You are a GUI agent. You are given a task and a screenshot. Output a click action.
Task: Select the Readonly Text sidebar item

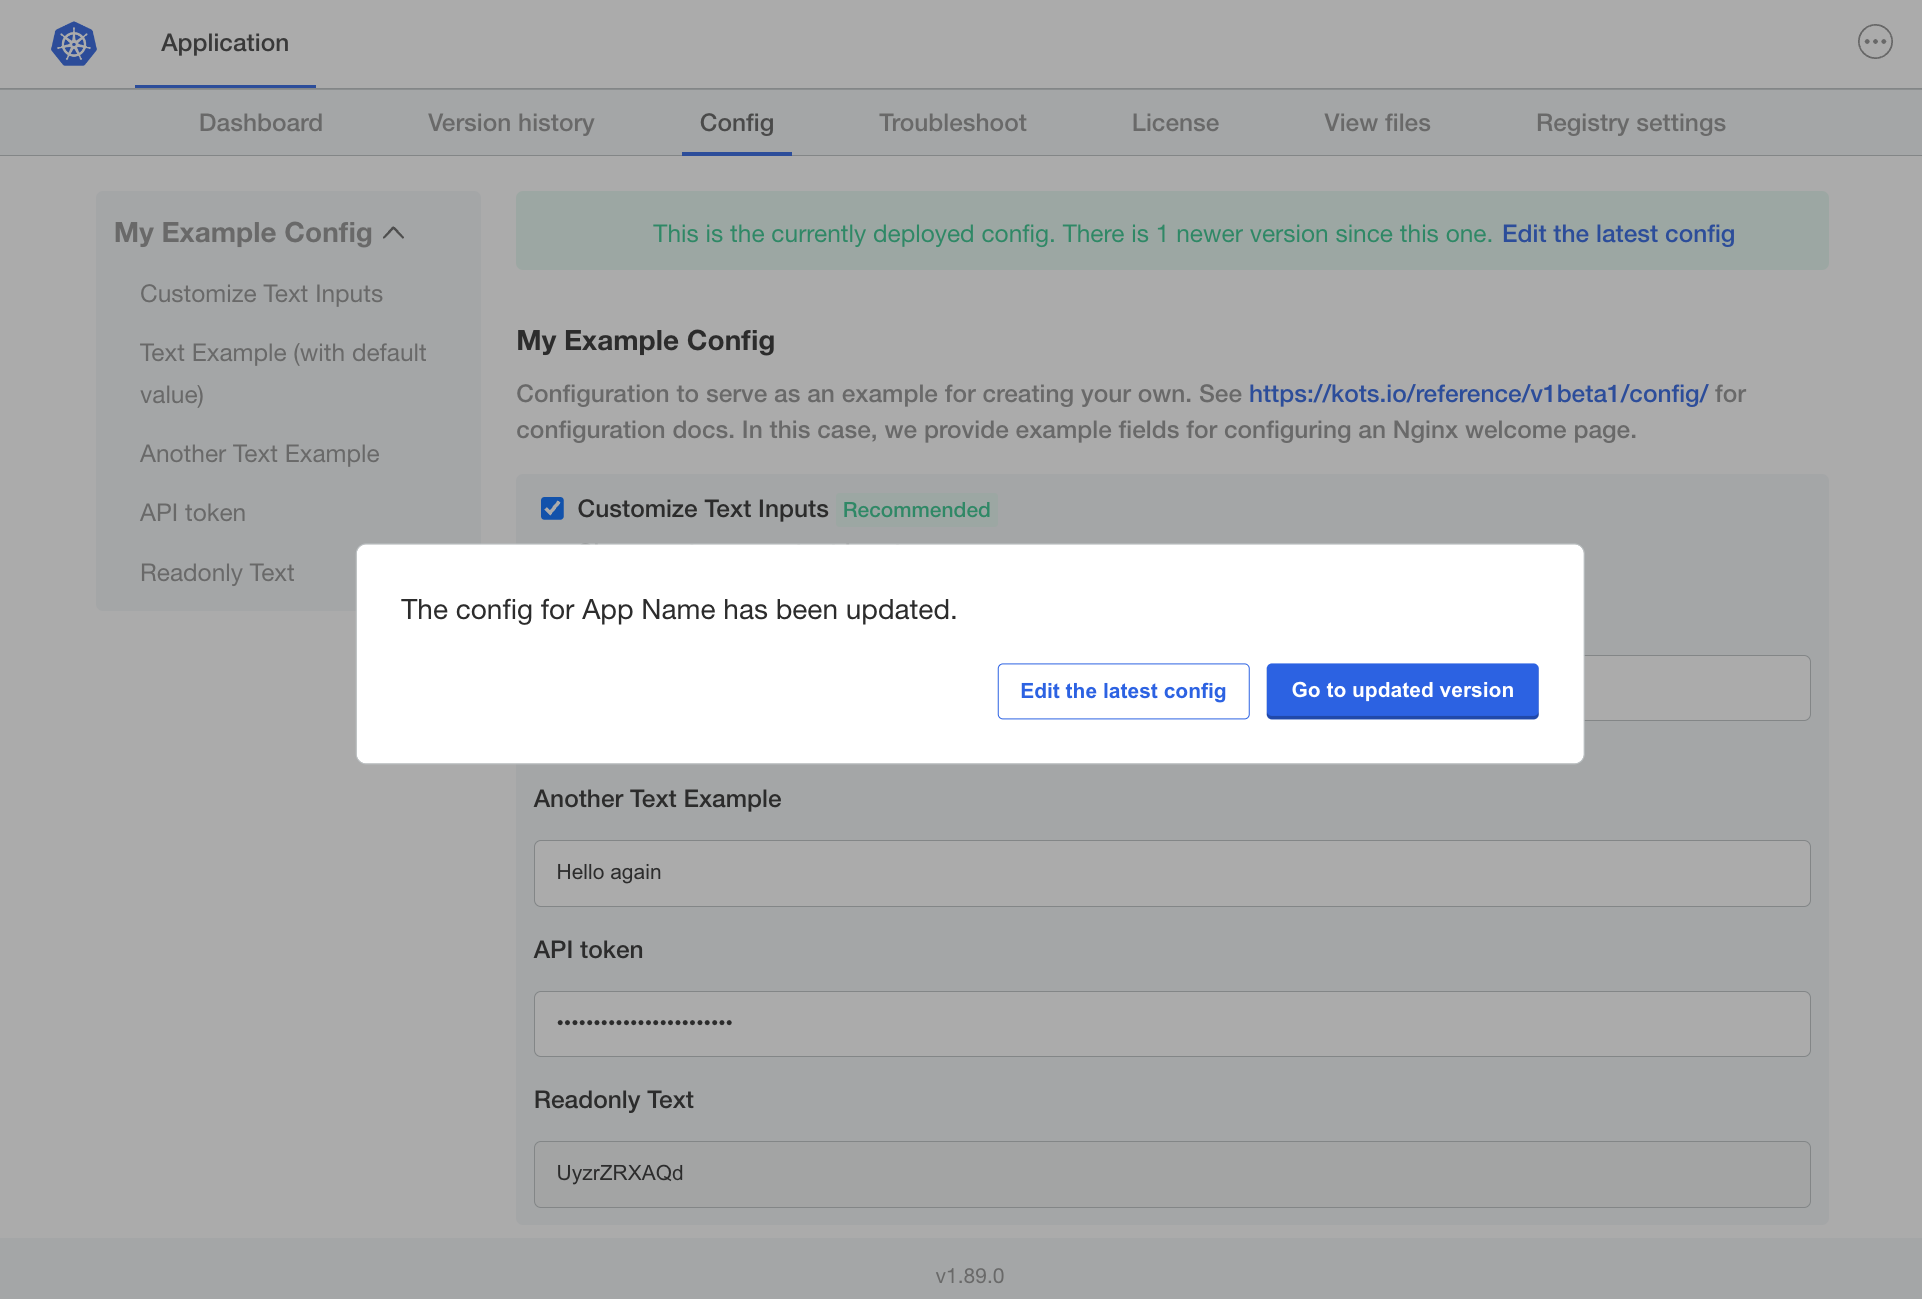(x=216, y=571)
